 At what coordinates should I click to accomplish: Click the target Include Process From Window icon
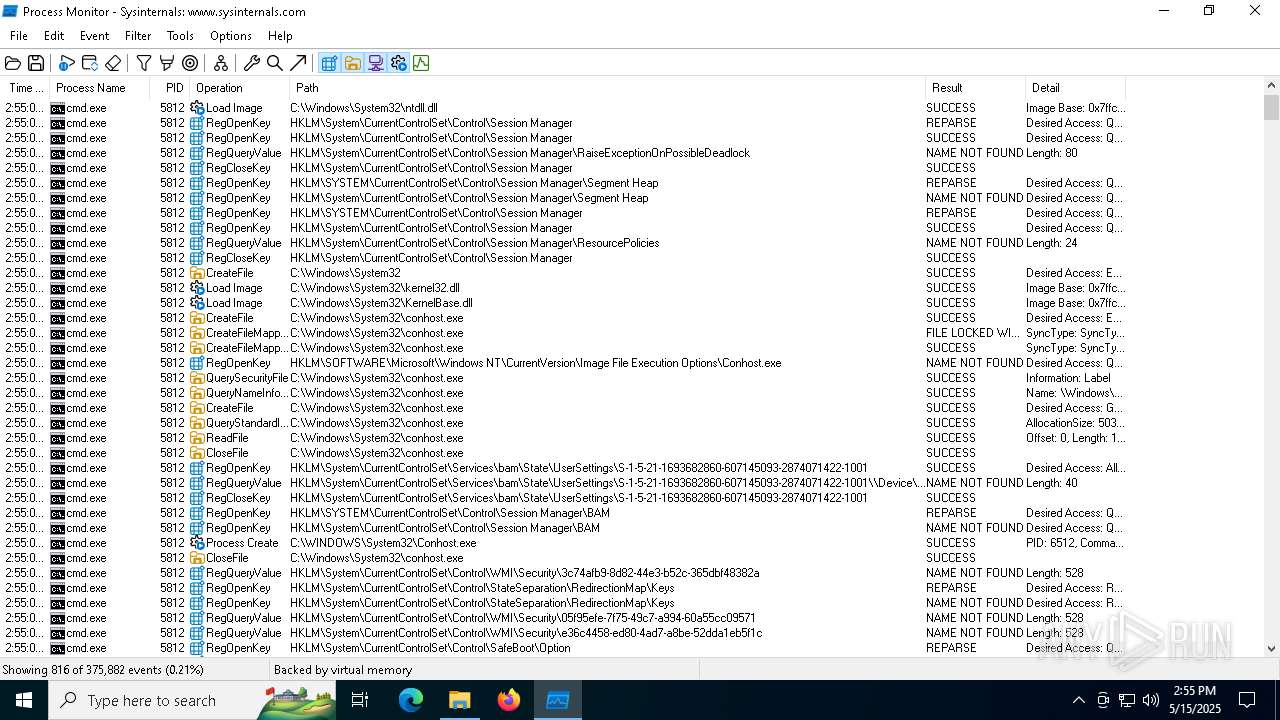(x=190, y=63)
